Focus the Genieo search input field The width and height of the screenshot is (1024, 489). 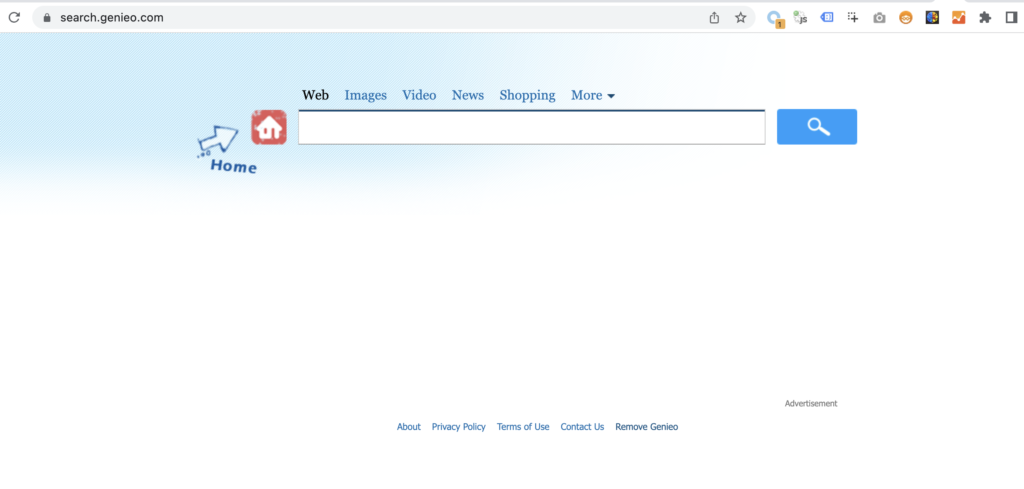[531, 128]
